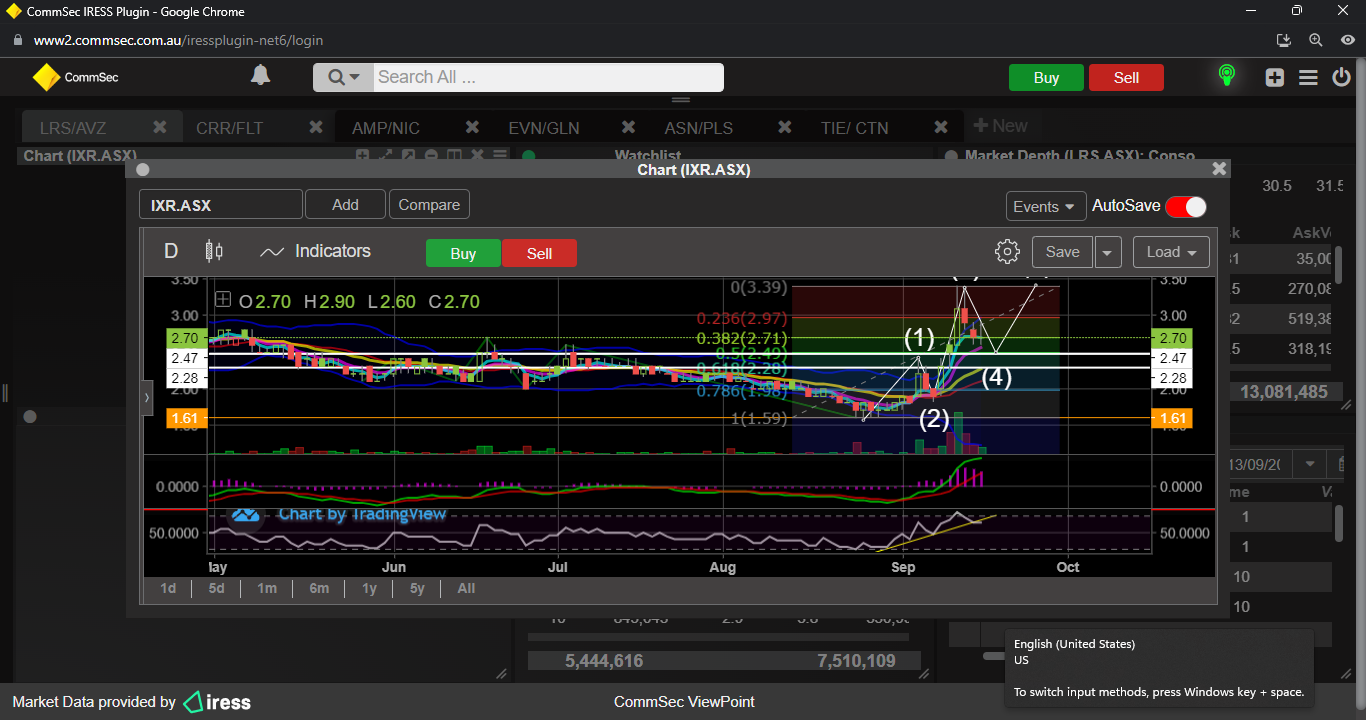
Task: Close the Chart (IXR.ASX) popup window
Action: [x=1218, y=170]
